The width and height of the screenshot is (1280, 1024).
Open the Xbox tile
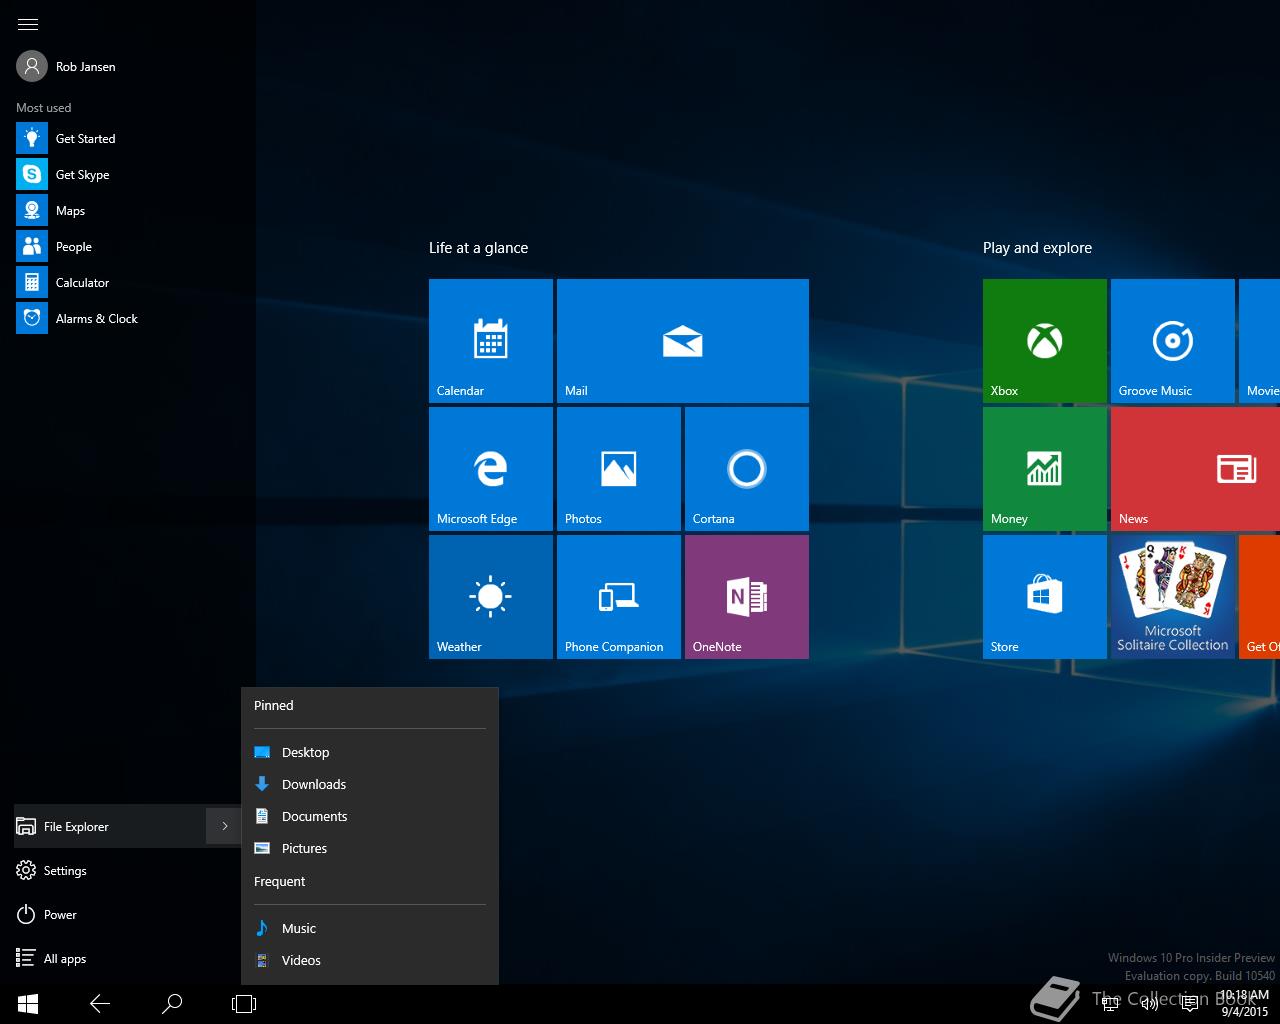(x=1044, y=340)
